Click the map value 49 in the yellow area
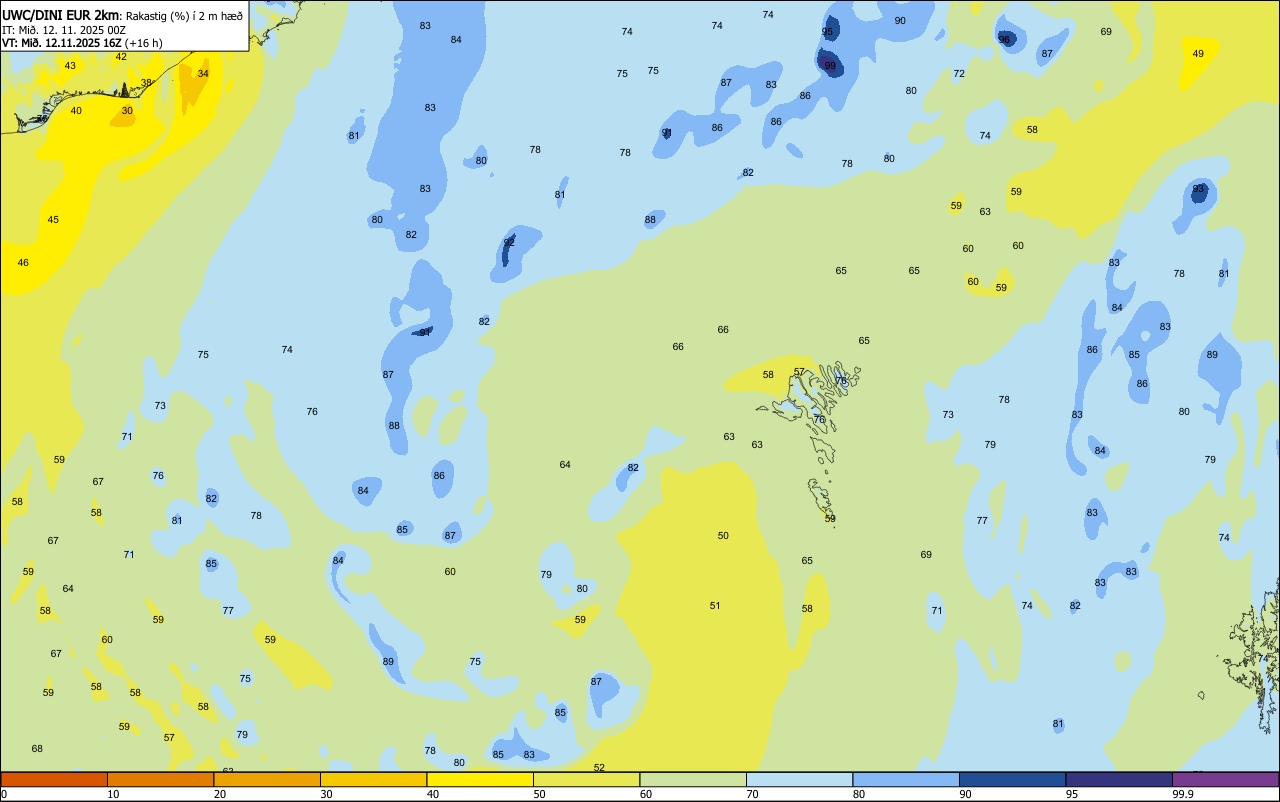Image resolution: width=1280 pixels, height=802 pixels. [x=1198, y=54]
